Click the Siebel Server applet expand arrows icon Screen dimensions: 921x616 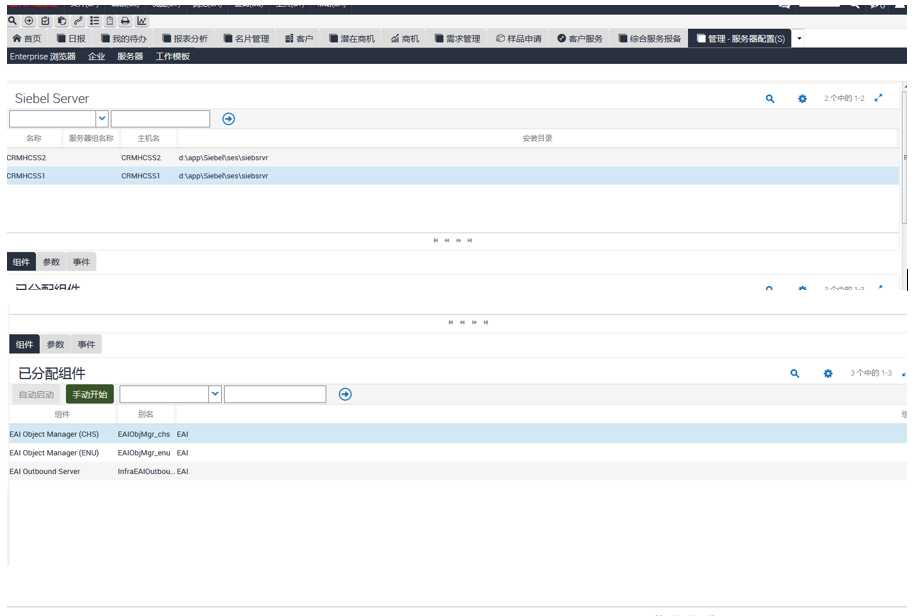coord(878,98)
